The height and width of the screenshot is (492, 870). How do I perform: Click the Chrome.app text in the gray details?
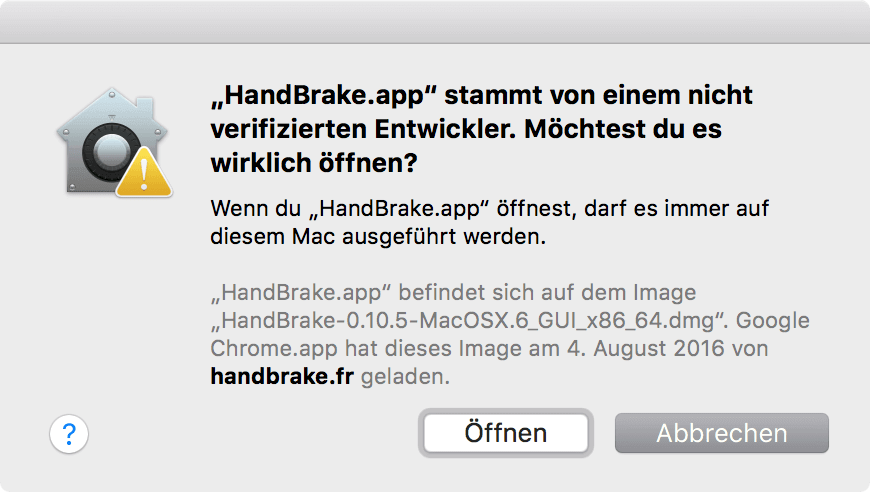(274, 348)
